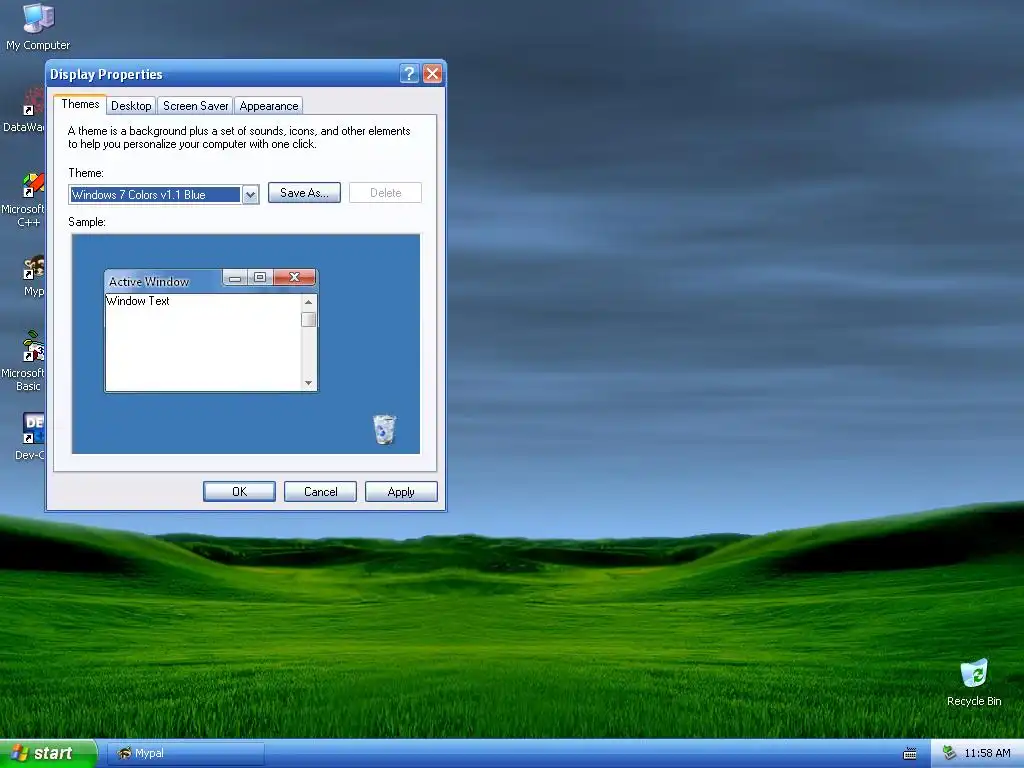
Task: Click the sample window close button
Action: [295, 278]
